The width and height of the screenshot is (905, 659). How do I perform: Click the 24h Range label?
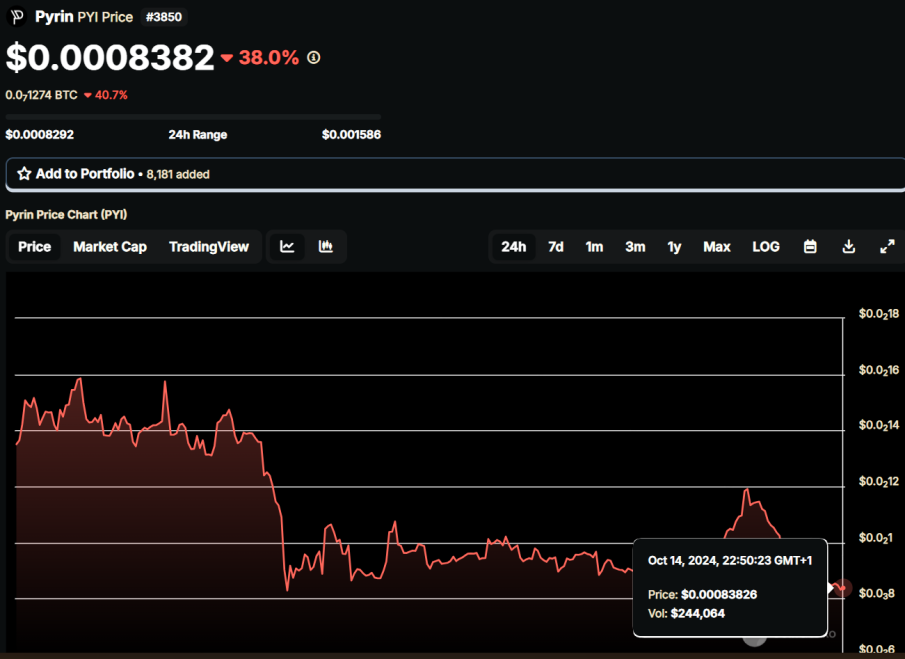197,134
